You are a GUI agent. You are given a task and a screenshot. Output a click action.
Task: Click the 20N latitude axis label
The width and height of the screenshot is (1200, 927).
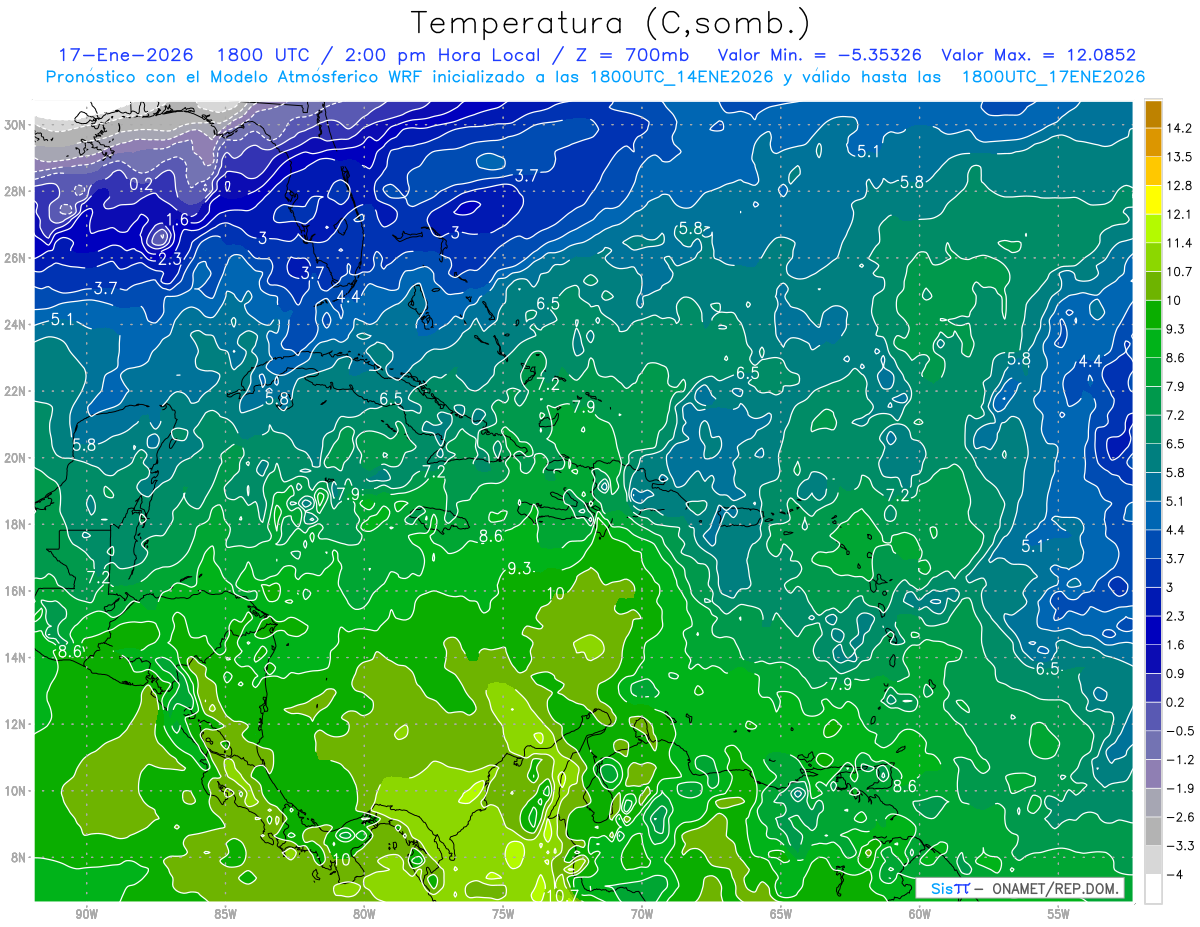point(15,458)
